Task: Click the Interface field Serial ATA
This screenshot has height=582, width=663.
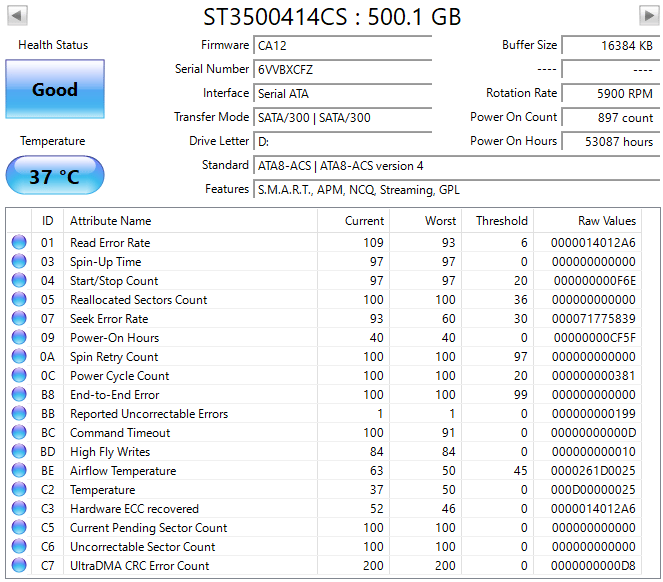Action: click(342, 93)
